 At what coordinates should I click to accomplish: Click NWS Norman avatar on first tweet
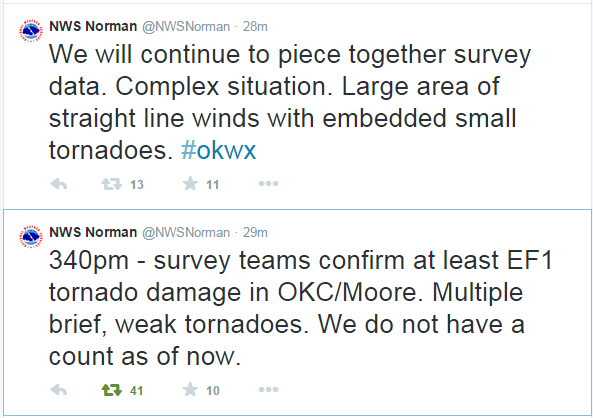coord(31,30)
